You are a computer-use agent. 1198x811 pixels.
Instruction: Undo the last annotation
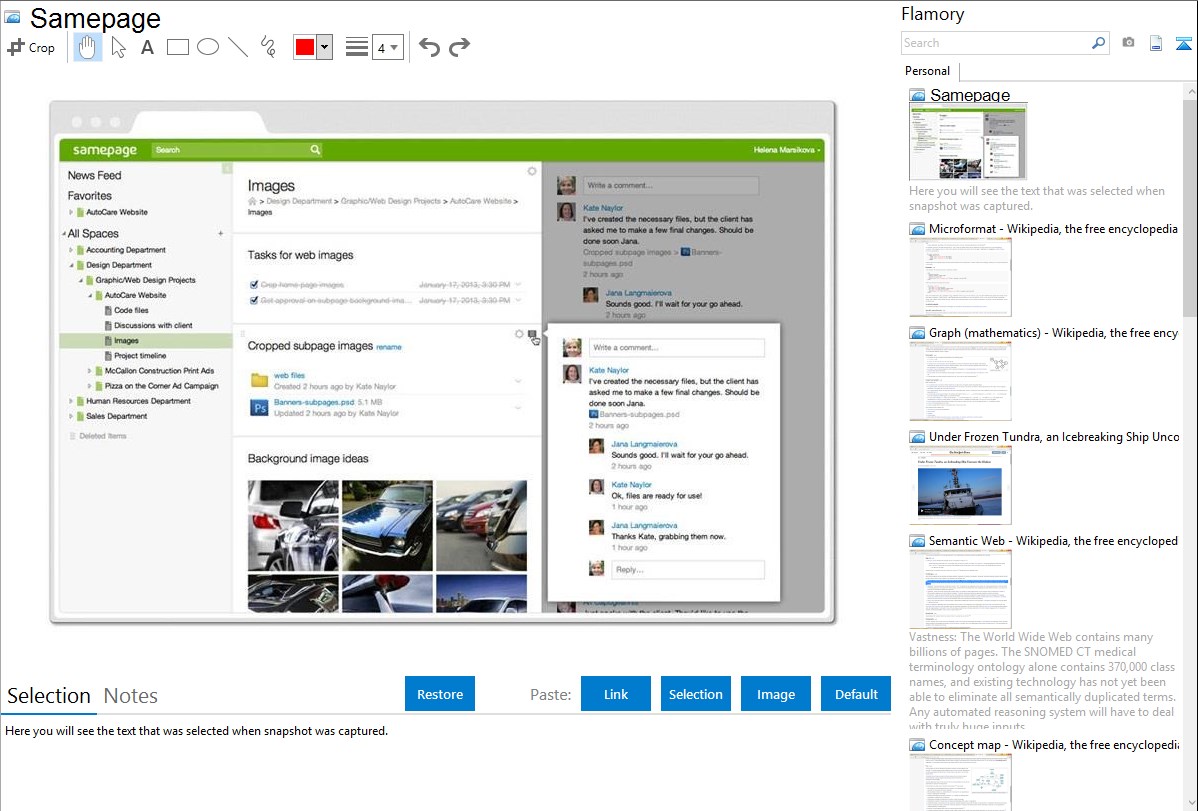(x=429, y=47)
